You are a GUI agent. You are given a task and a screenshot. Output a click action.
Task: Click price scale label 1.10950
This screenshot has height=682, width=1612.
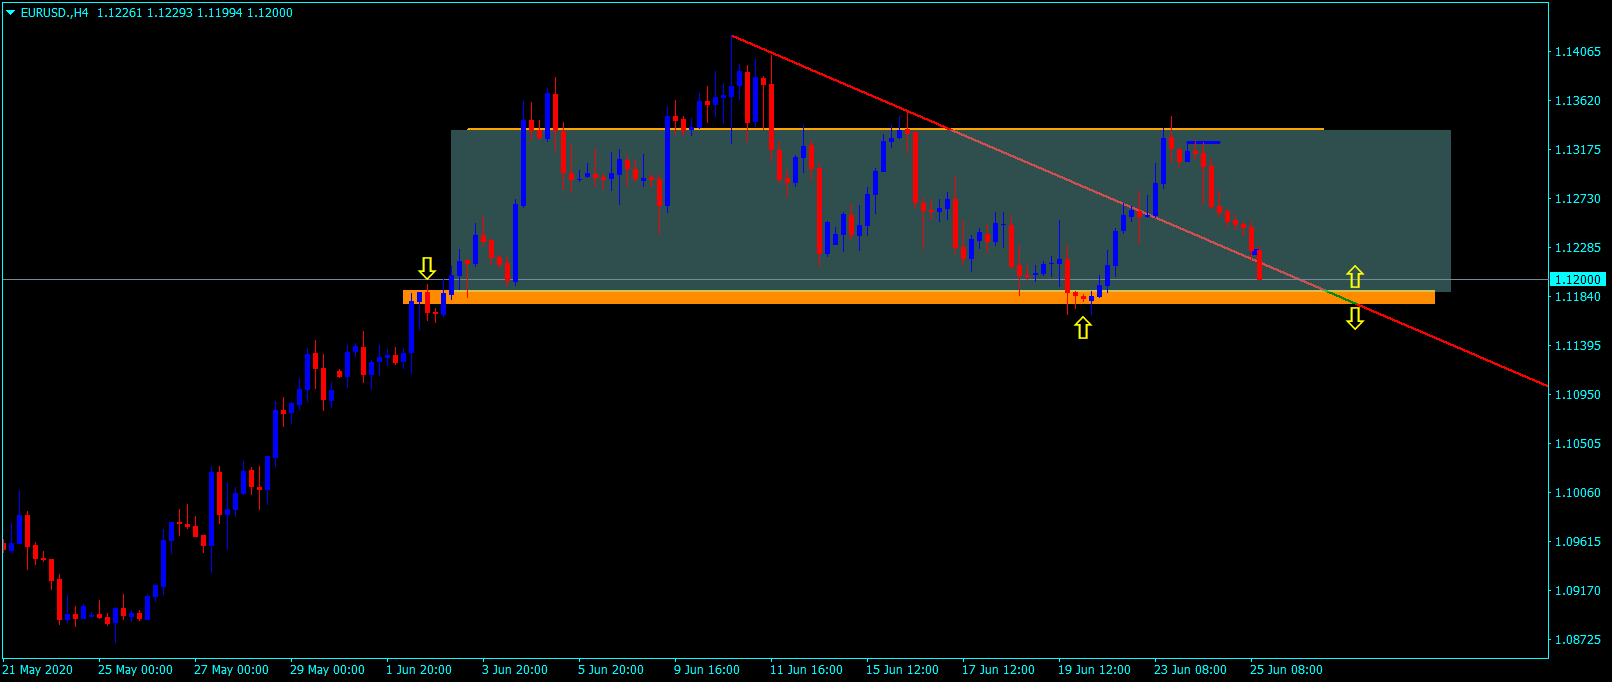pos(1577,395)
